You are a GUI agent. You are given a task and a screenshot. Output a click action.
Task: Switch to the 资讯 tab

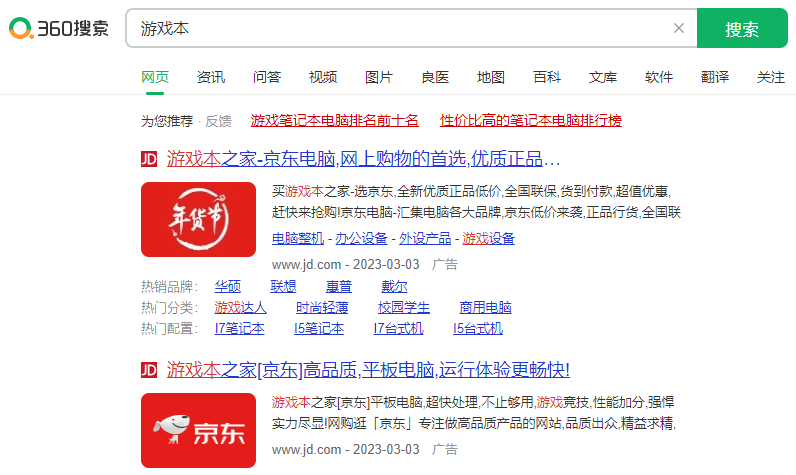[211, 77]
